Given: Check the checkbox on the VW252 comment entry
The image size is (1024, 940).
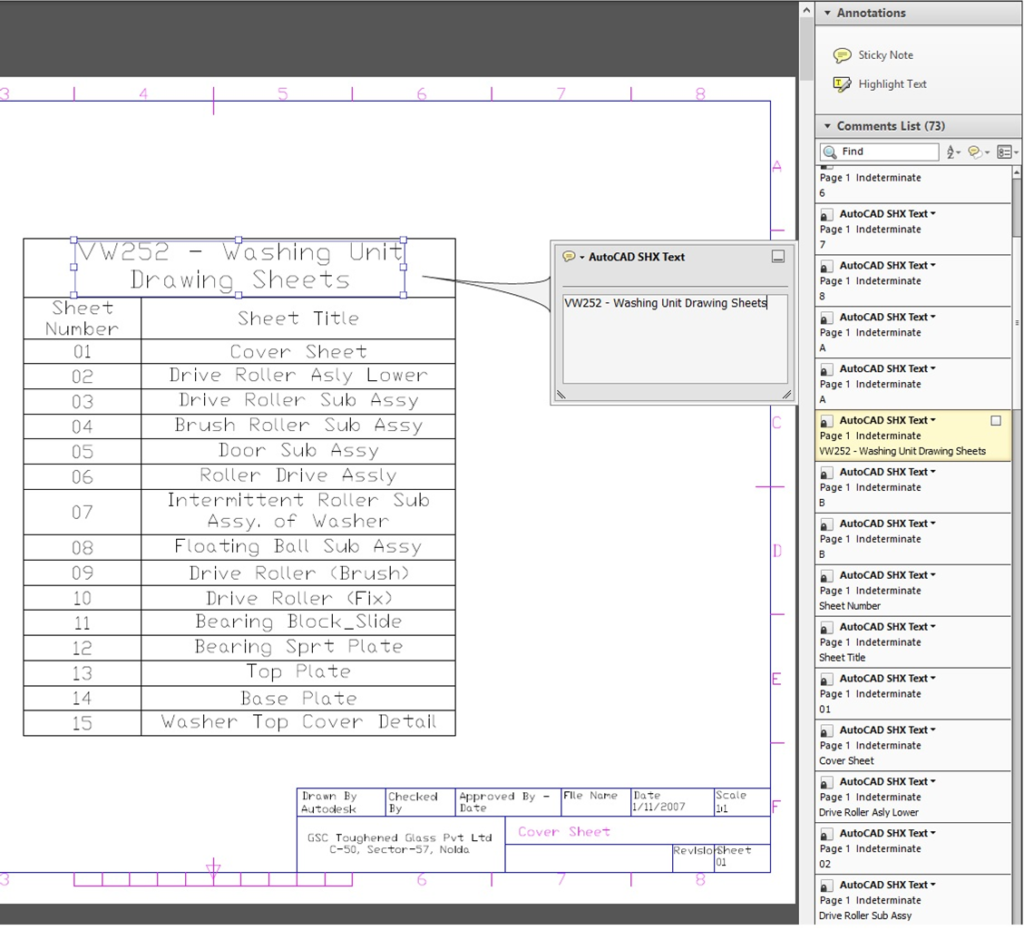Looking at the screenshot, I should tap(996, 420).
